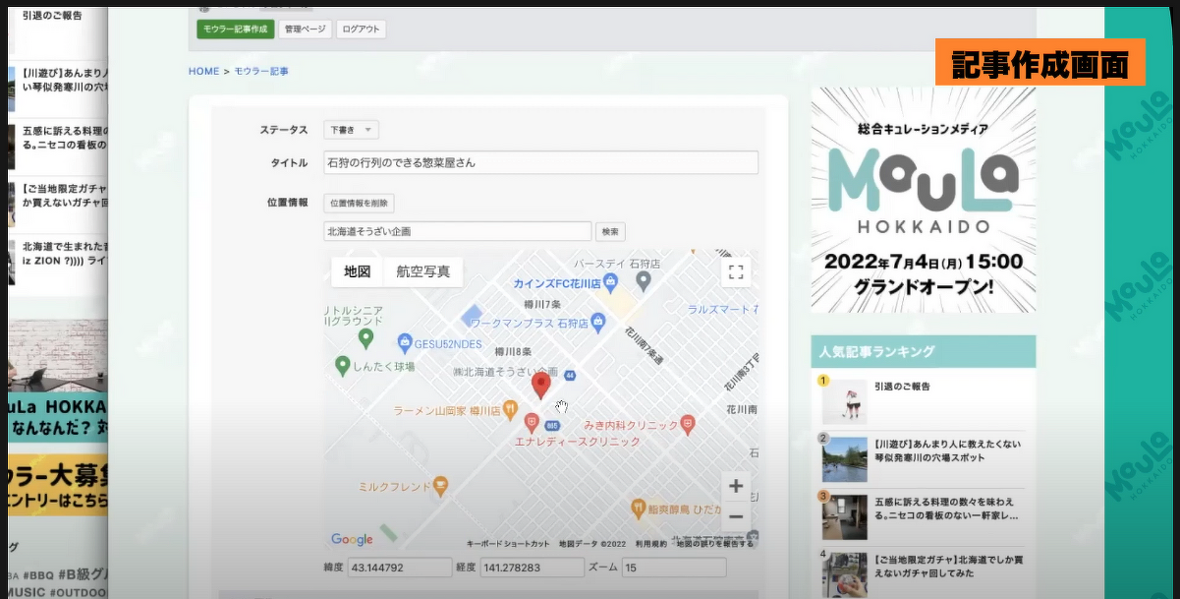Image resolution: width=1180 pixels, height=599 pixels.
Task: Go to HOME breadcrumb link
Action: point(203,71)
